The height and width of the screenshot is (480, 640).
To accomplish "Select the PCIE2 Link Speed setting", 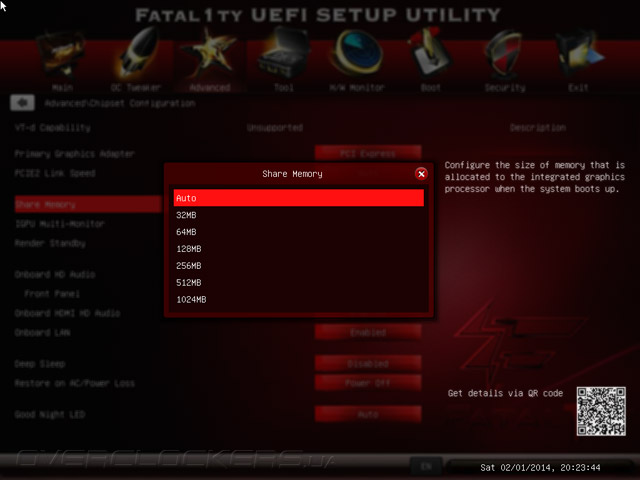I will [55, 173].
